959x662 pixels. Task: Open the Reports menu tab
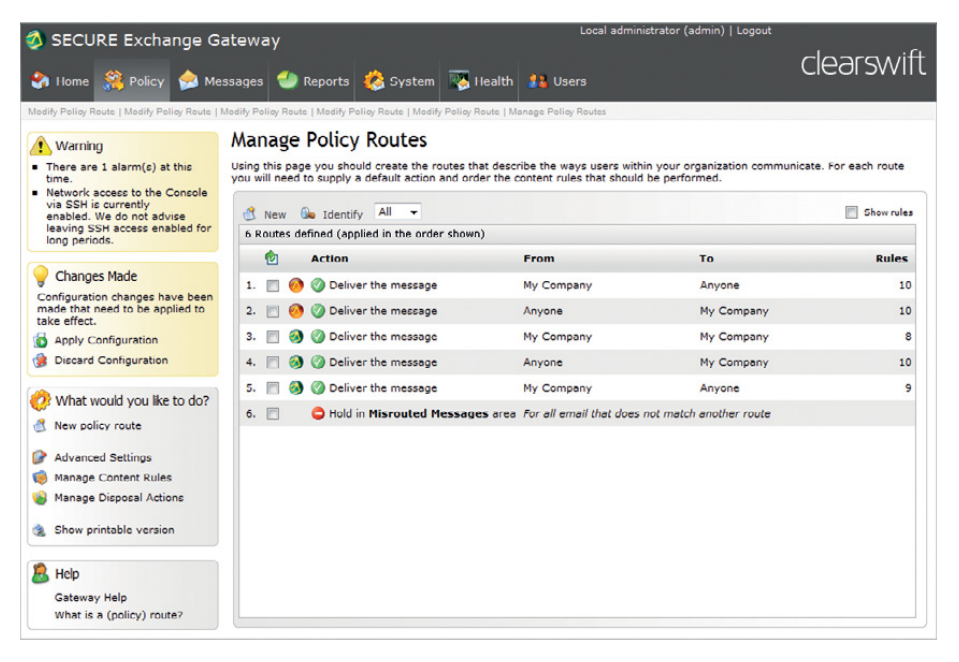pyautogui.click(x=313, y=81)
